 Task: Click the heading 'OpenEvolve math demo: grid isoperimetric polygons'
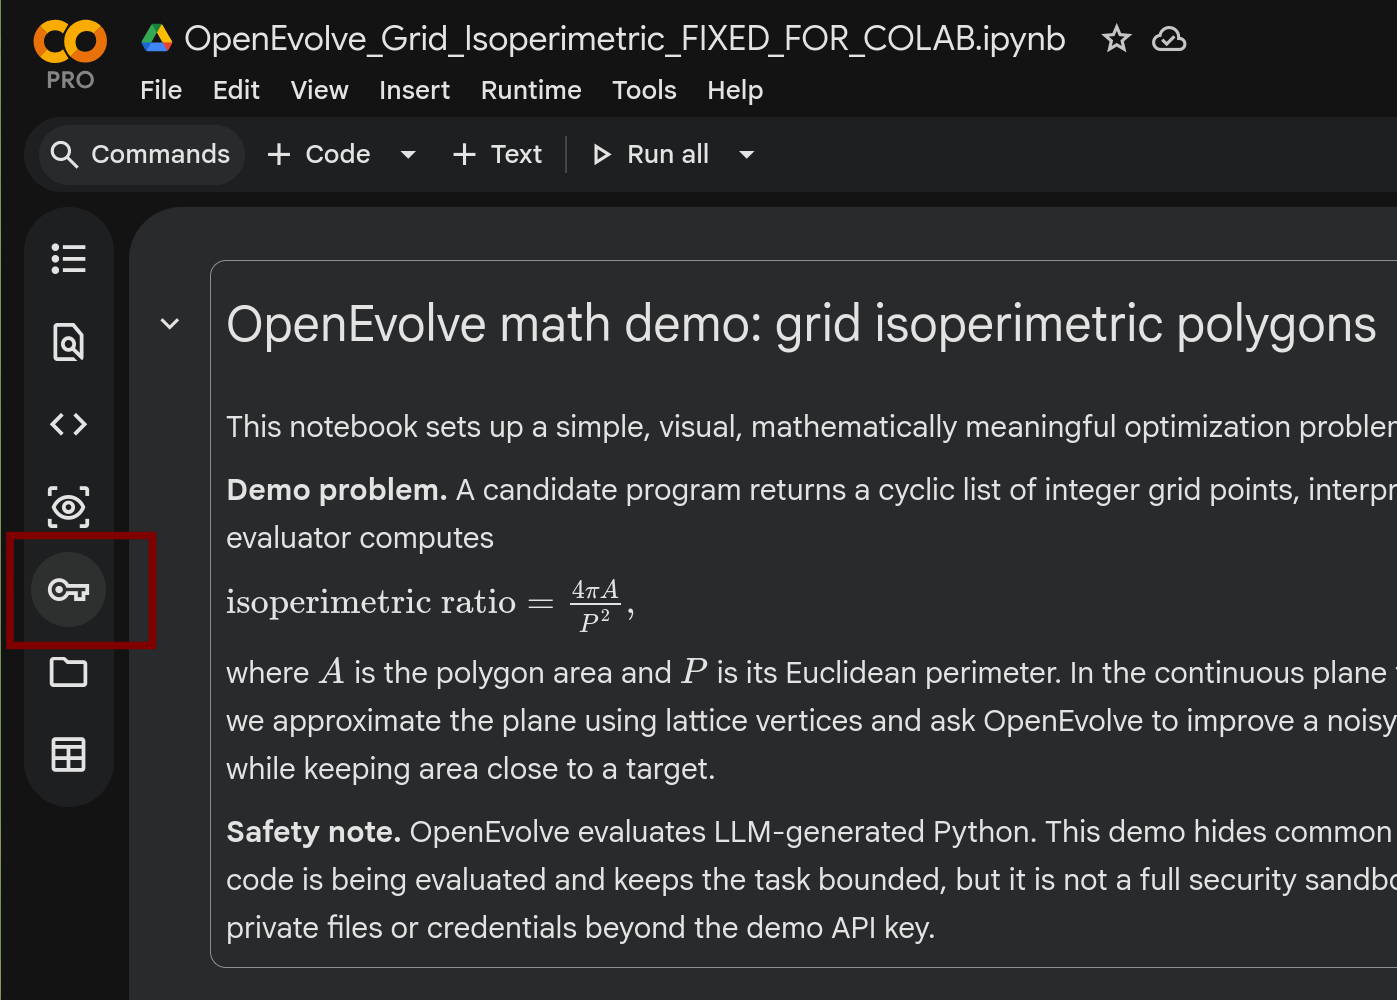coord(801,324)
